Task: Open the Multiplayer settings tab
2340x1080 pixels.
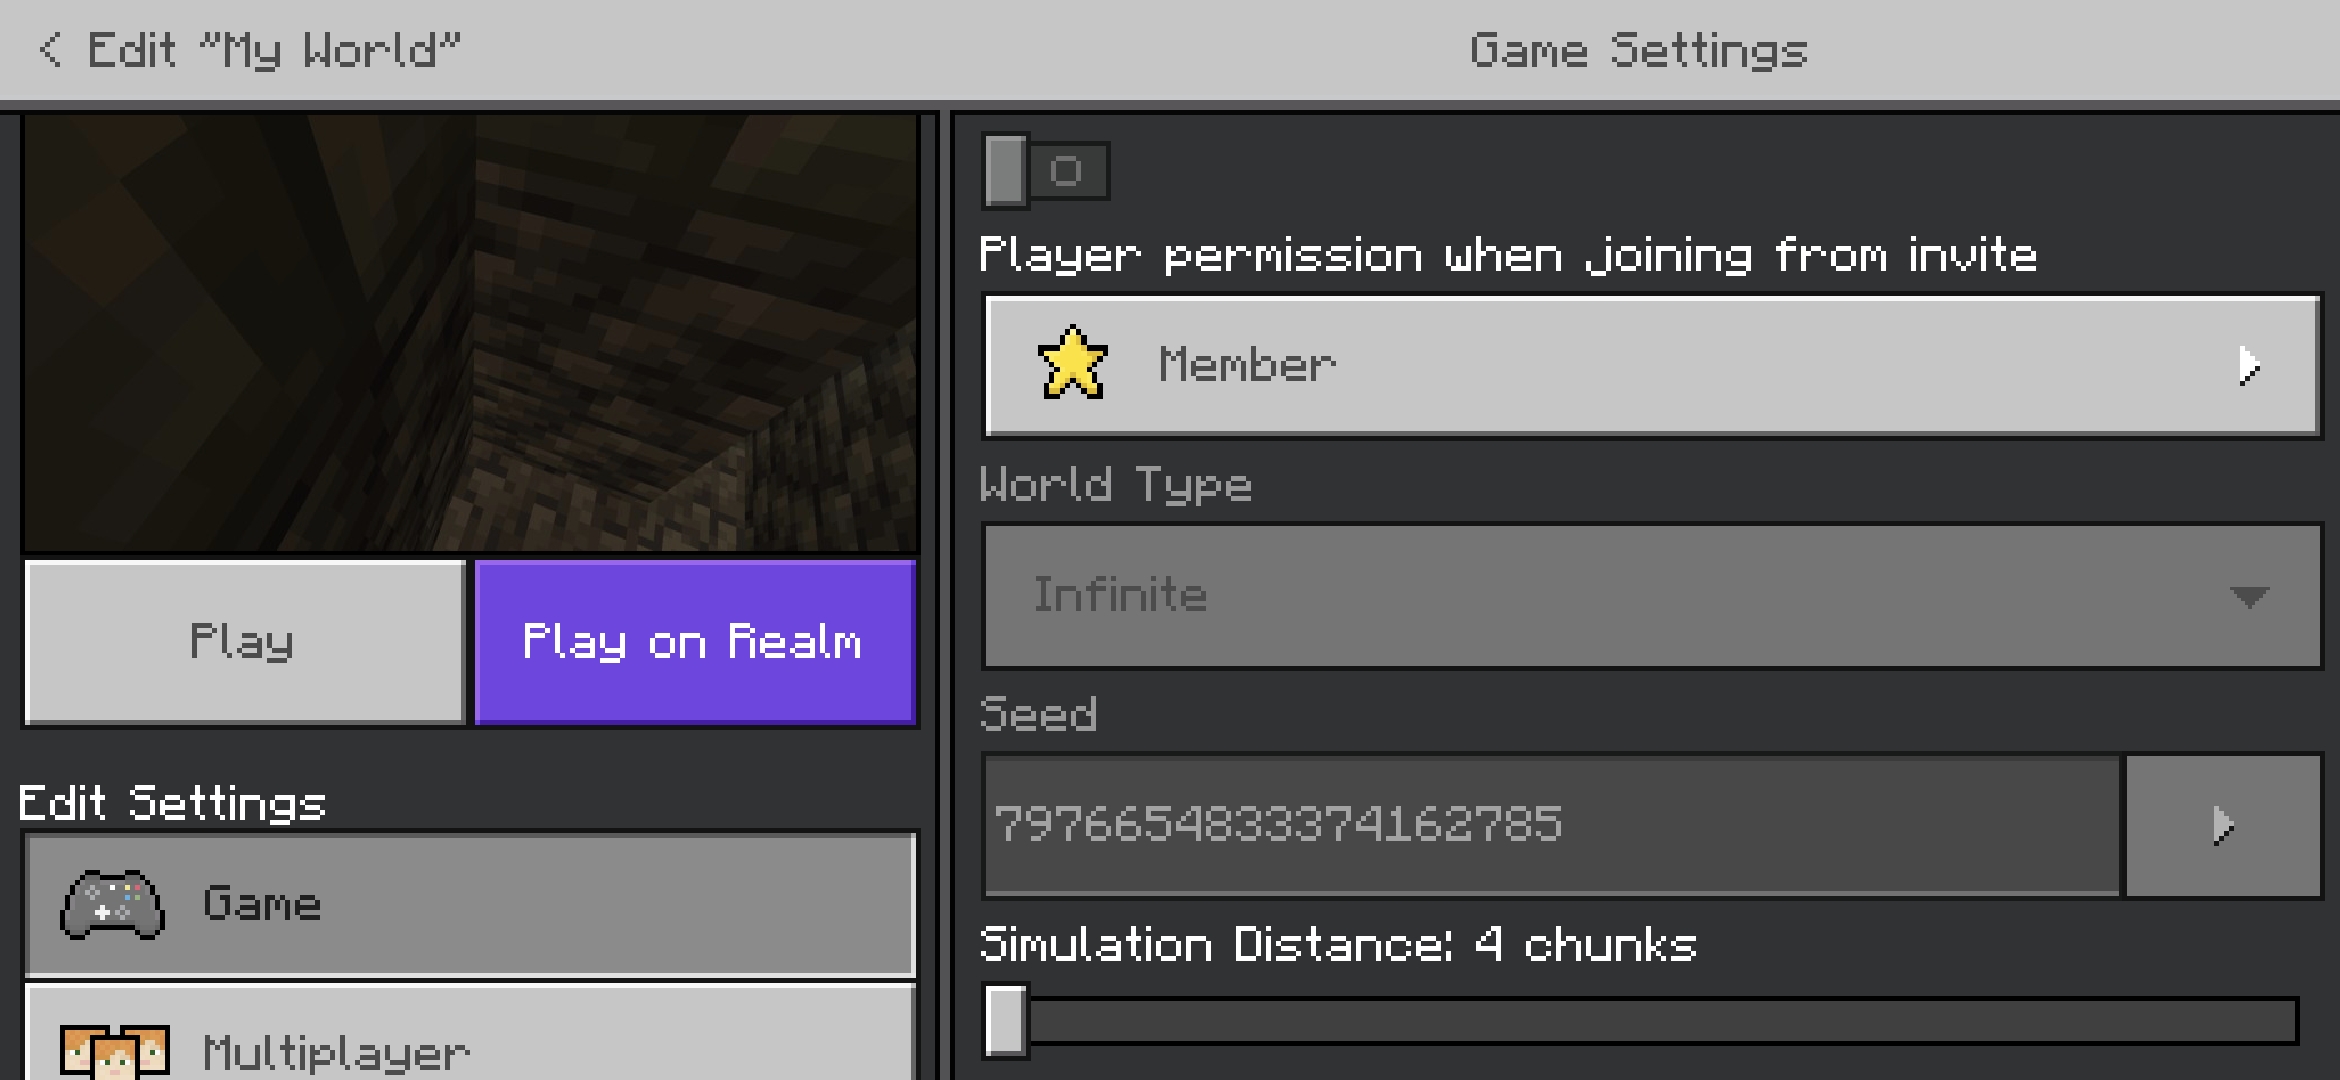Action: pos(469,1033)
